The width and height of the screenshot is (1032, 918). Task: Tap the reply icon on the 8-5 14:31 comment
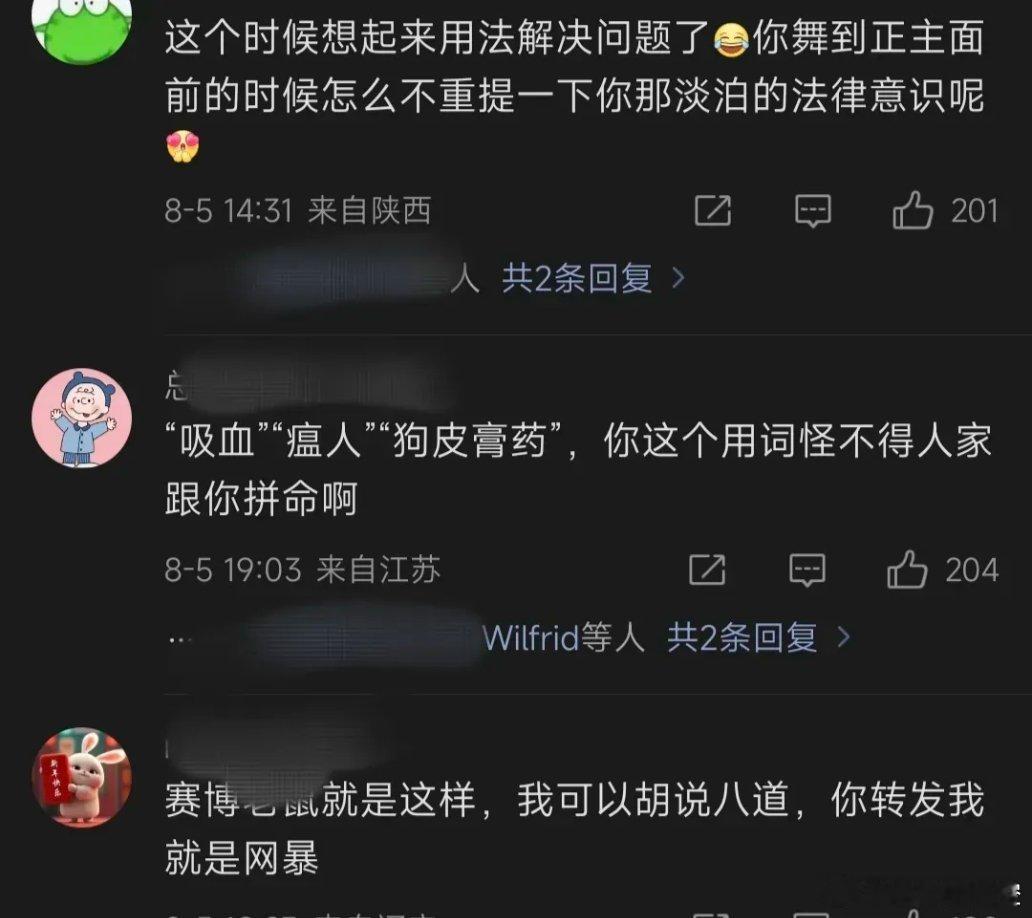coord(813,211)
